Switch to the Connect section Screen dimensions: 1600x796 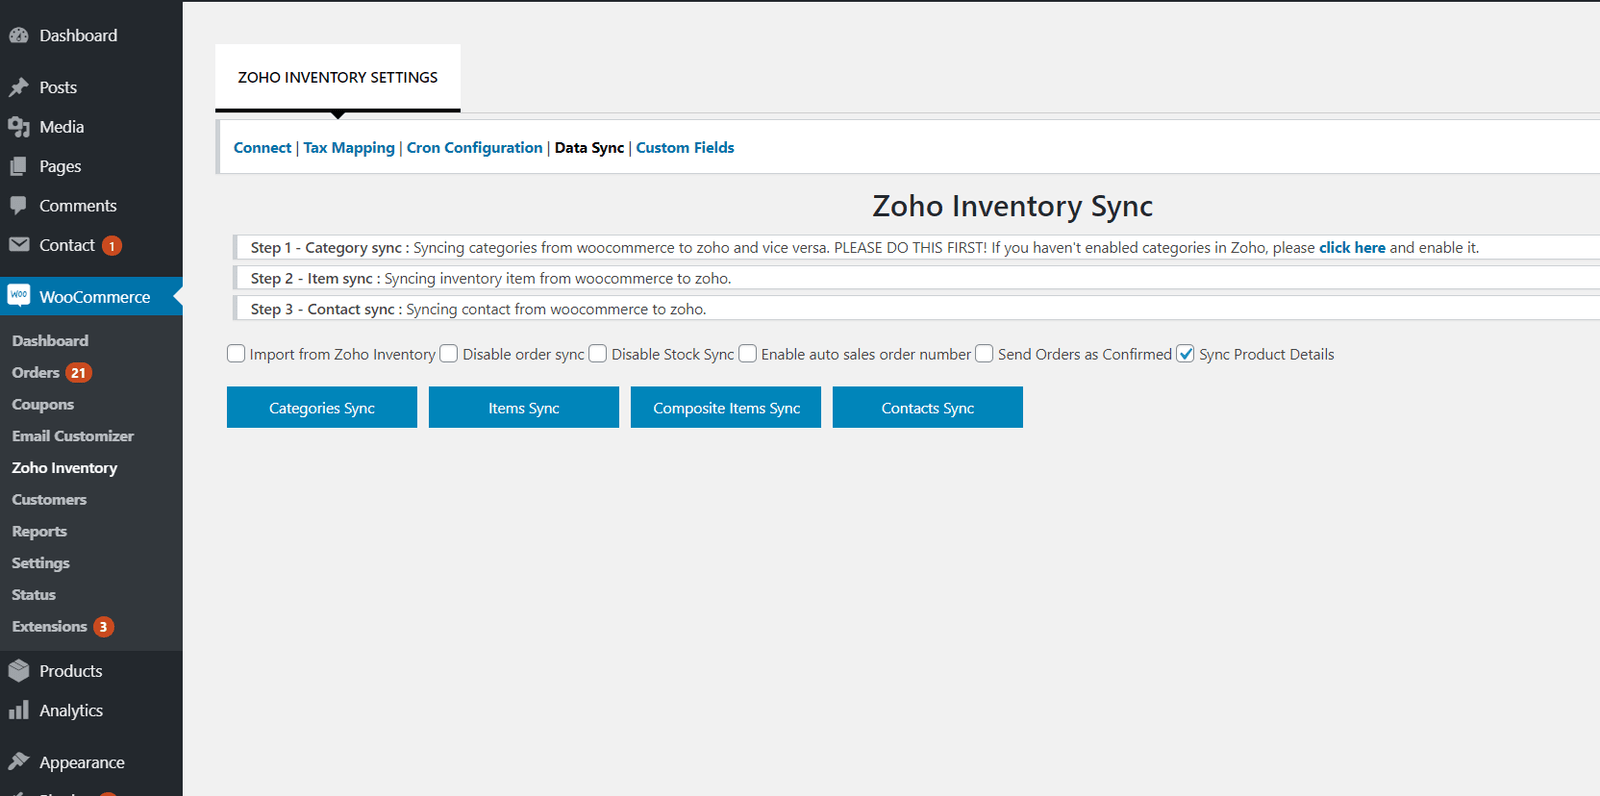point(262,147)
